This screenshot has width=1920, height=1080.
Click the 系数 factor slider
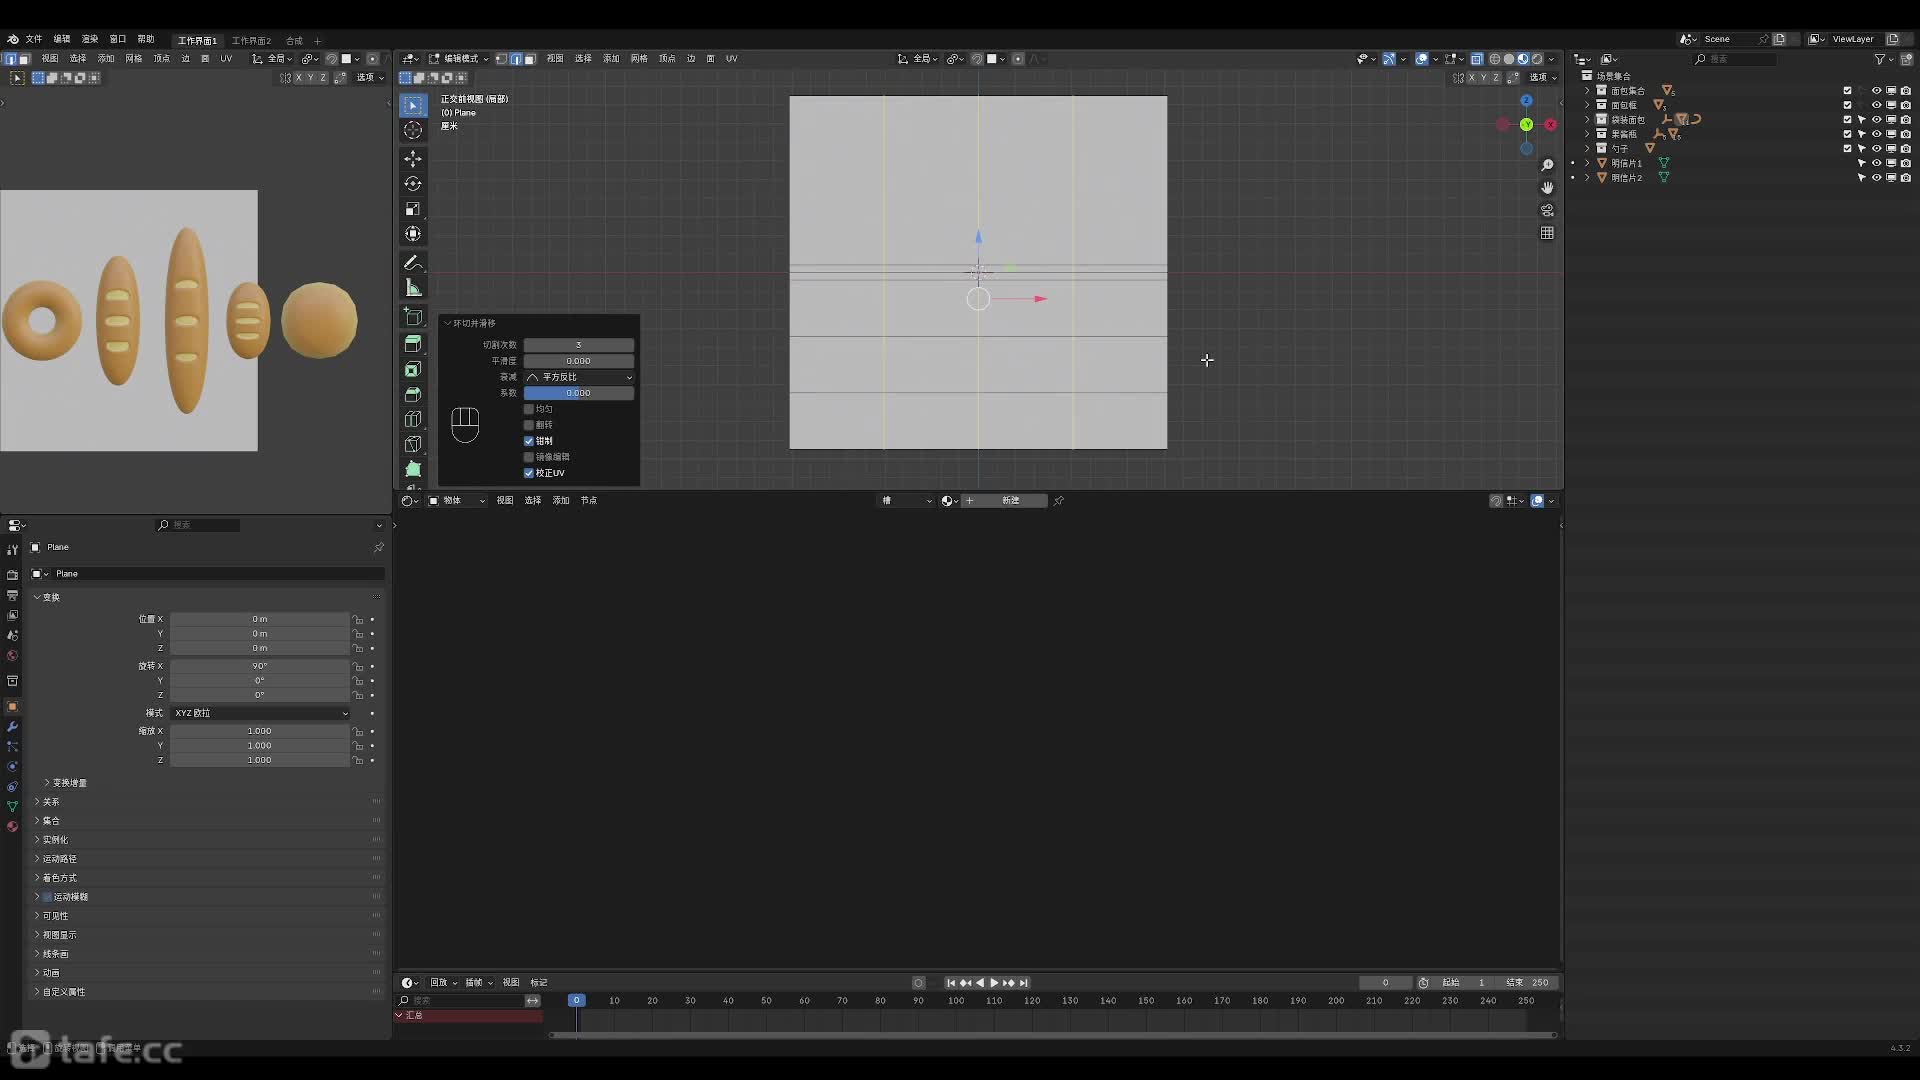[579, 393]
